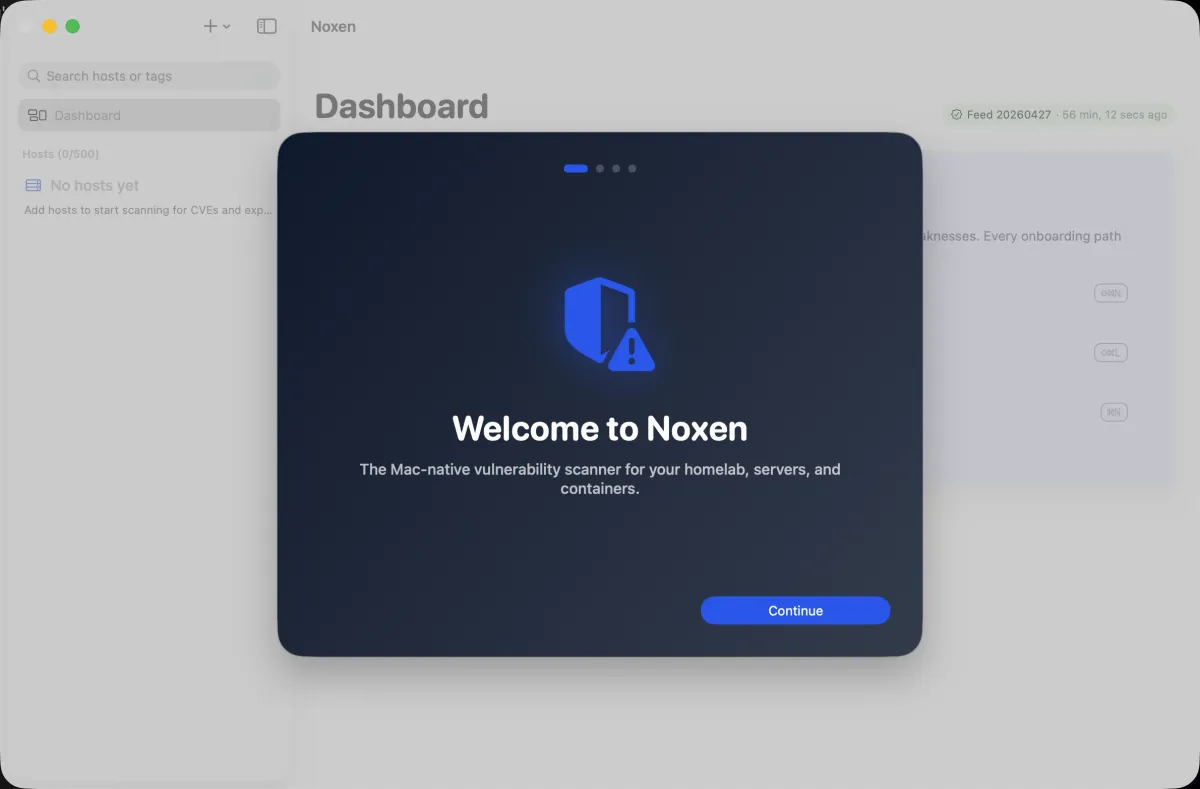This screenshot has width=1200, height=789.
Task: Select the third onboarding page dot
Action: point(615,168)
